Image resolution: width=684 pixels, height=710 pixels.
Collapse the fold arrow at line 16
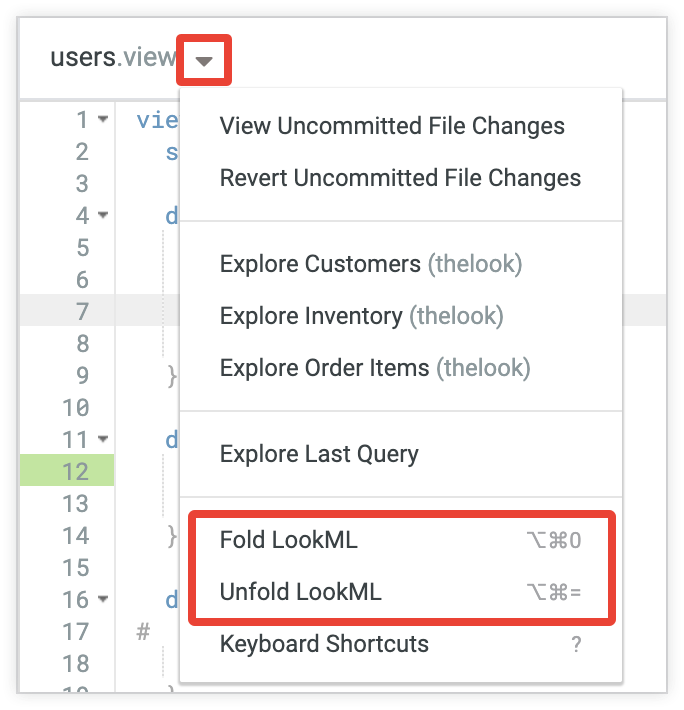(104, 600)
